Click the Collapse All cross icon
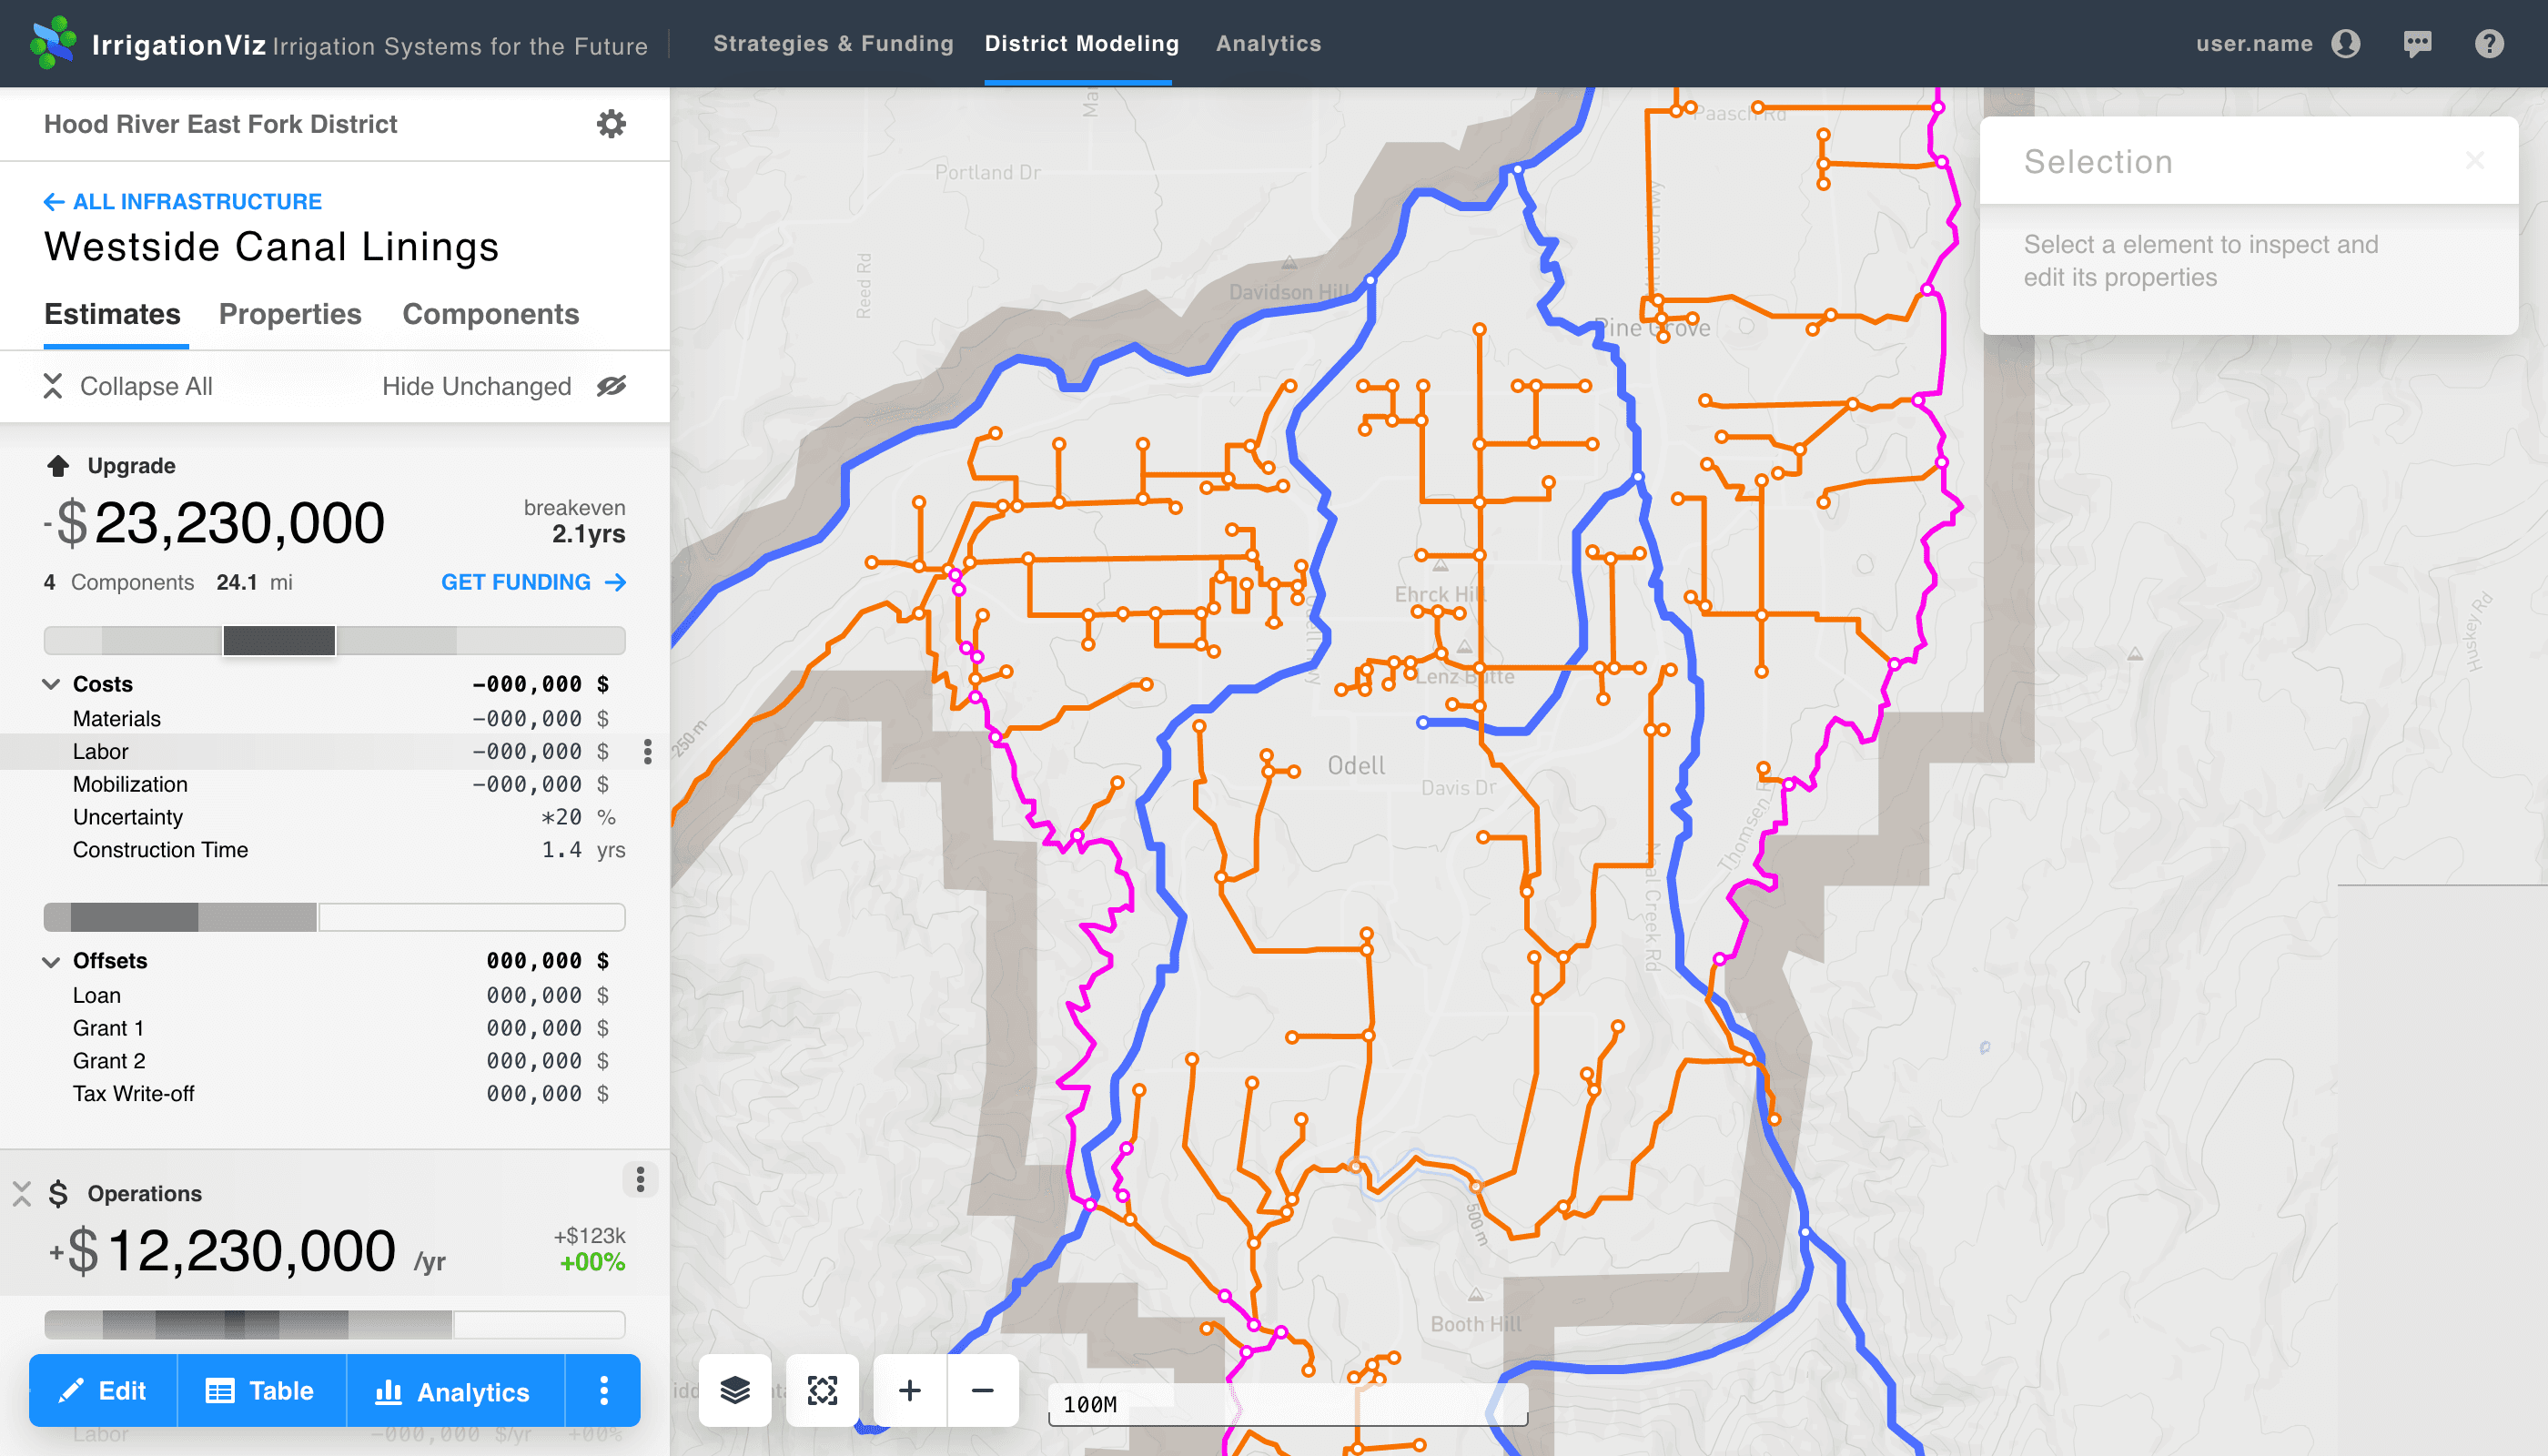Image resolution: width=2548 pixels, height=1456 pixels. tap(53, 386)
